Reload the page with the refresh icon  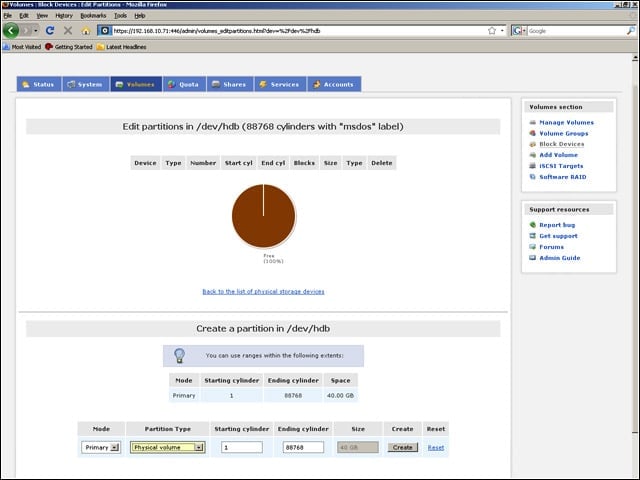pos(50,31)
